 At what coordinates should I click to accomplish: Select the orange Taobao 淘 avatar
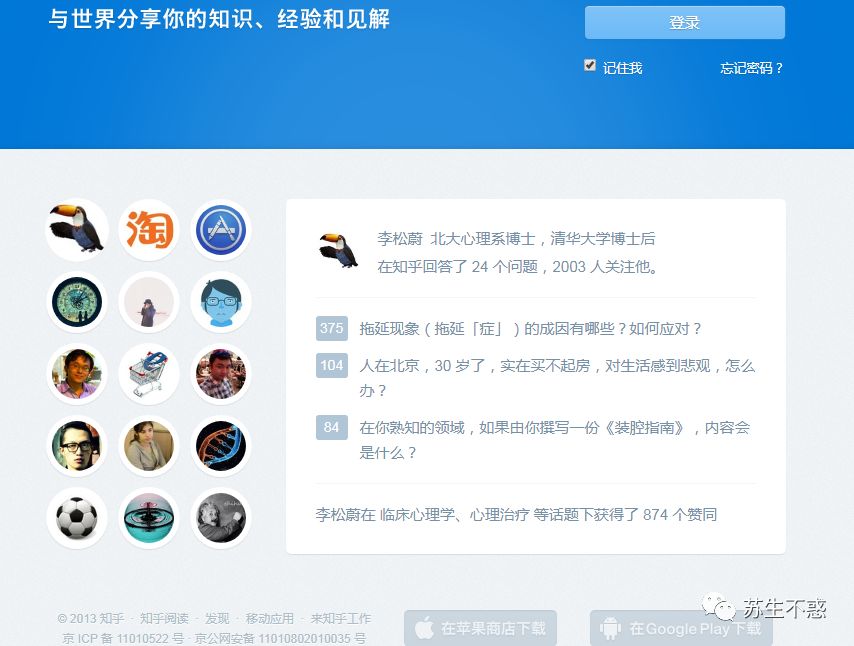[x=149, y=230]
